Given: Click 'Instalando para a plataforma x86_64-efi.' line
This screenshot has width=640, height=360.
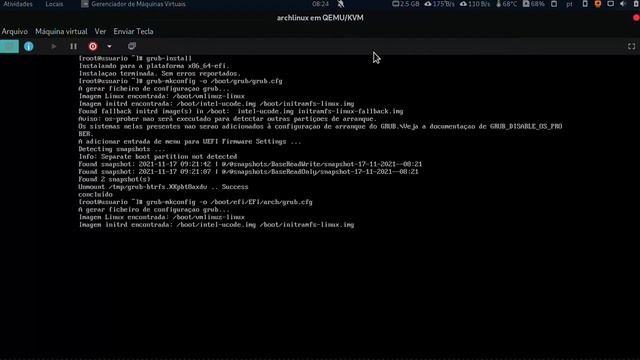Looking at the screenshot, I should tap(154, 66).
